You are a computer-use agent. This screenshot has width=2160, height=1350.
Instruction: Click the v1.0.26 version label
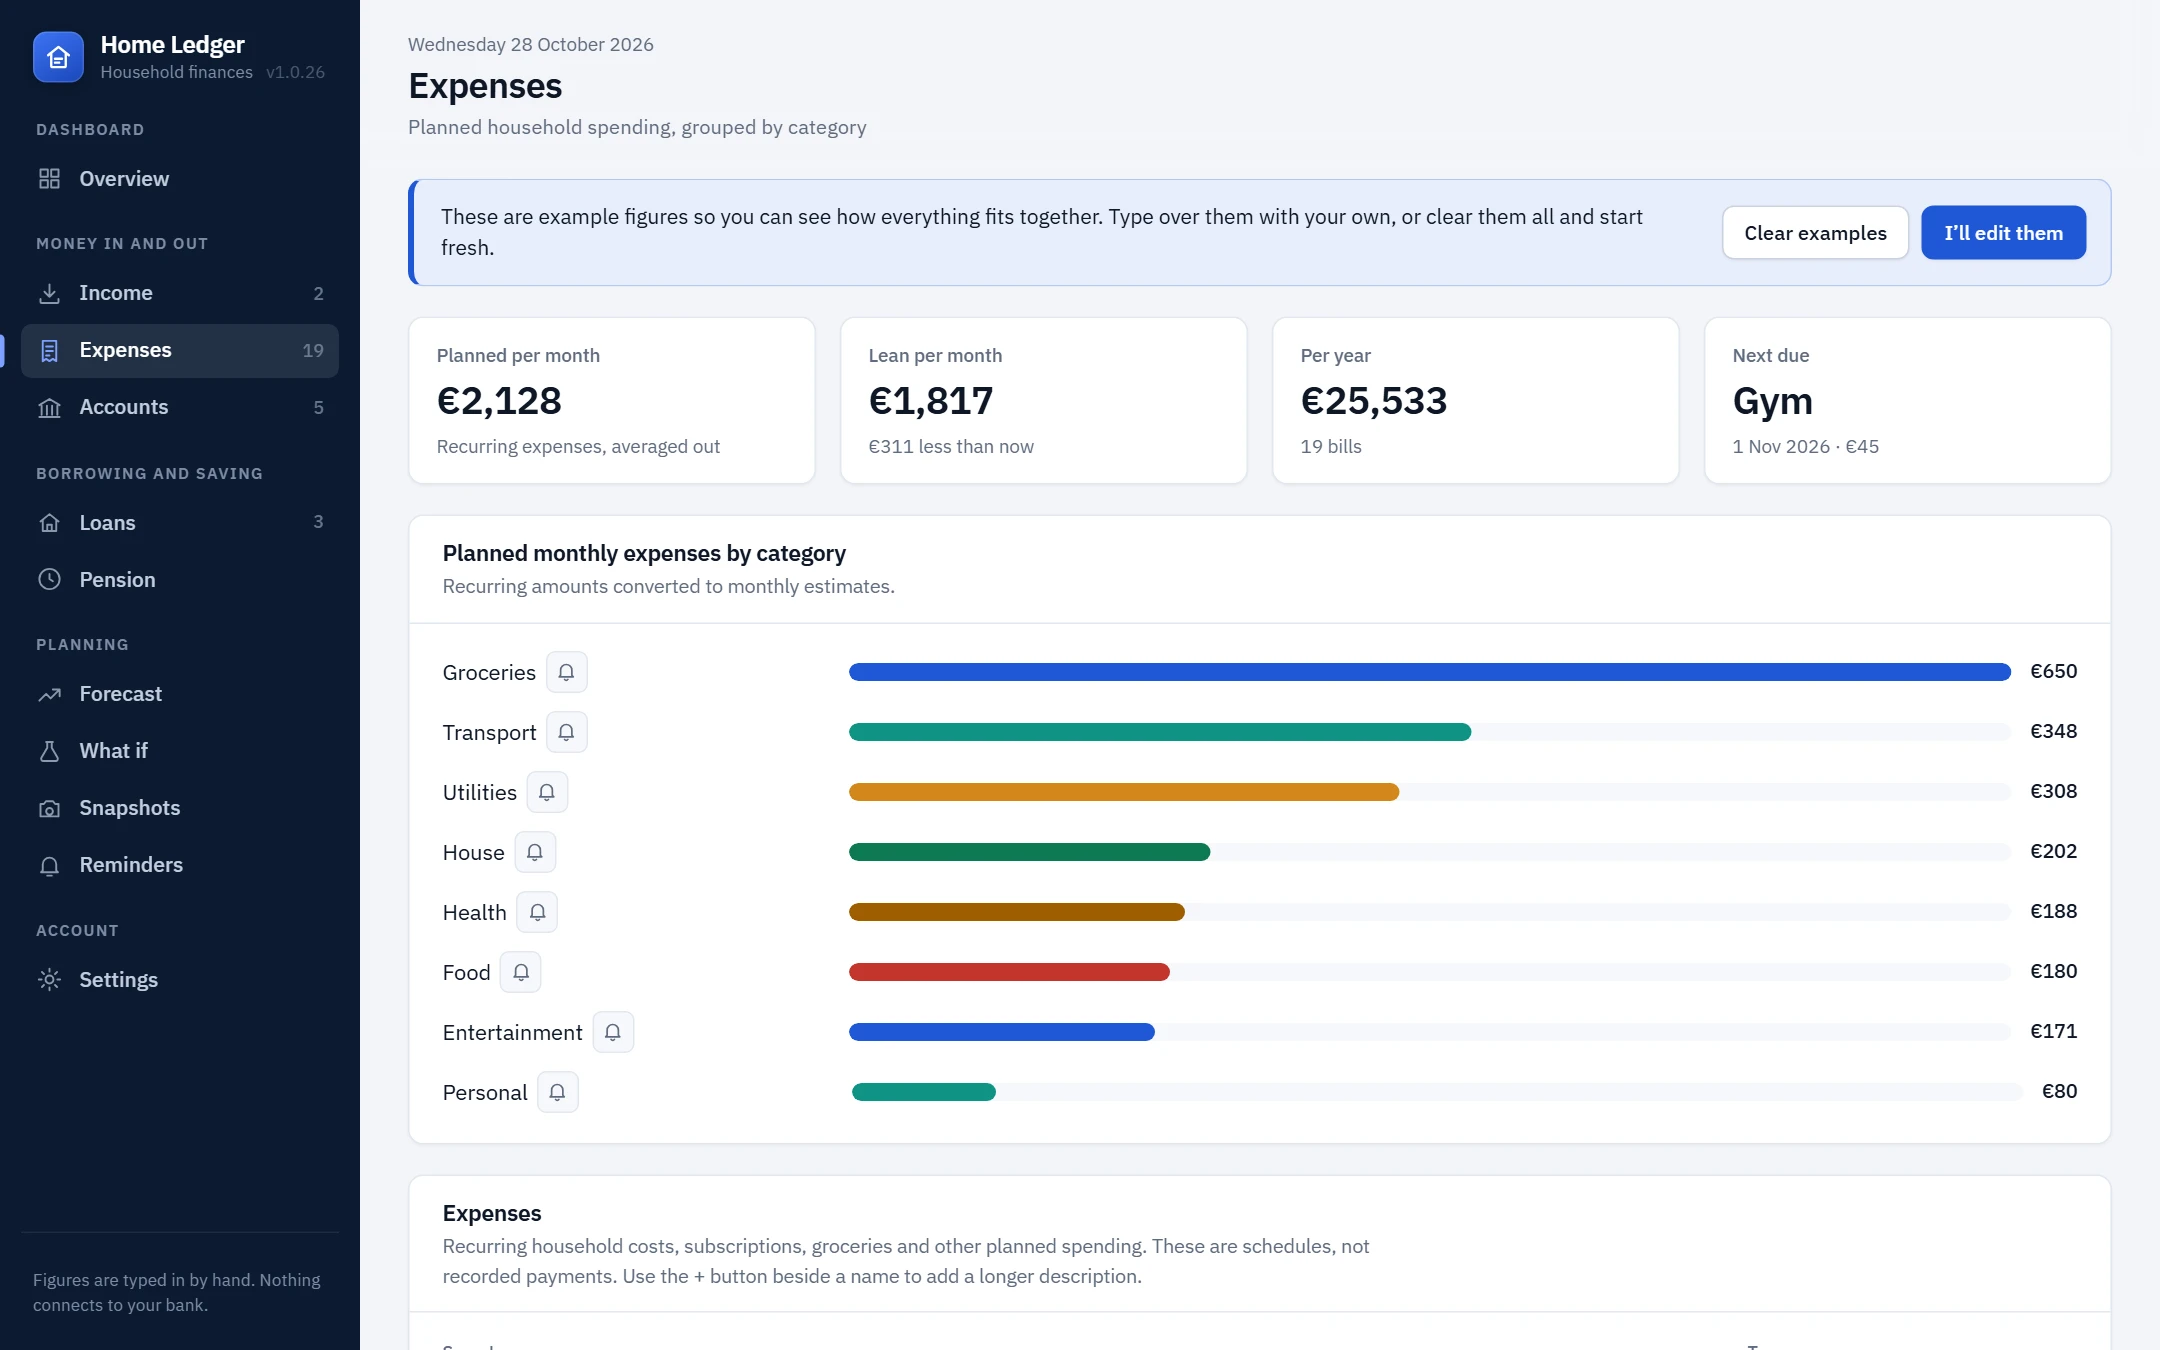295,73
